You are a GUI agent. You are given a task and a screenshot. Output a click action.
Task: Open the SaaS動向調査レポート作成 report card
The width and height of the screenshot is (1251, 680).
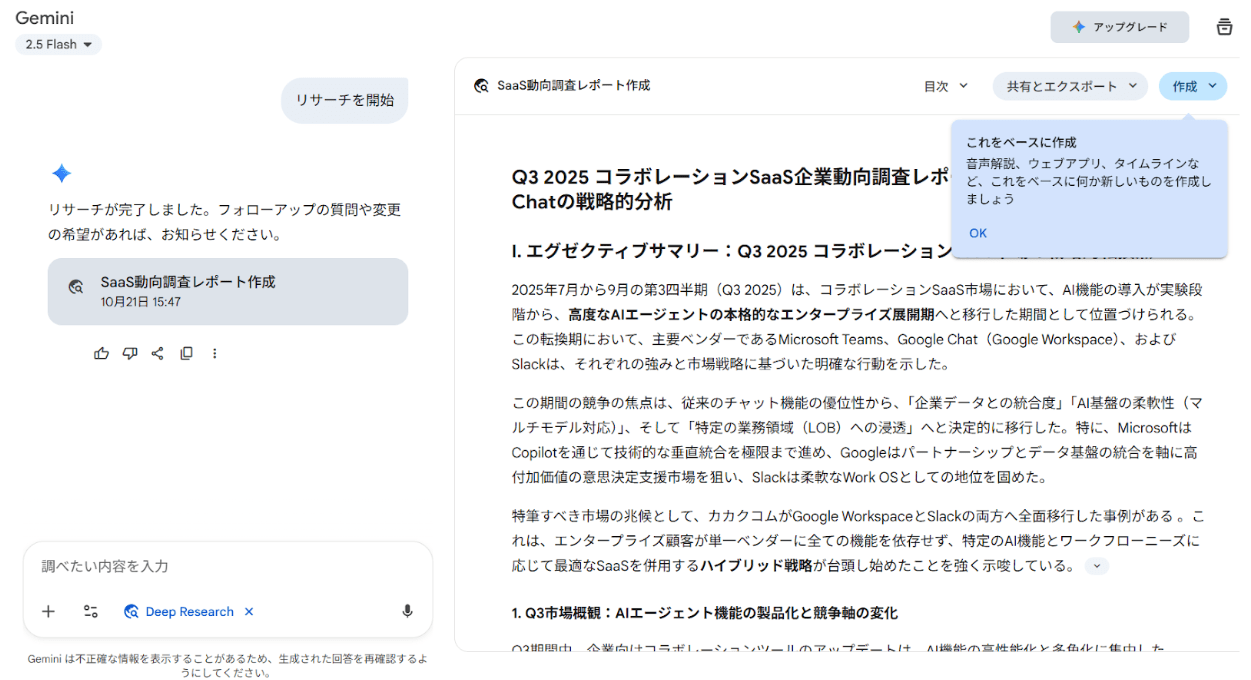pyautogui.click(x=228, y=291)
